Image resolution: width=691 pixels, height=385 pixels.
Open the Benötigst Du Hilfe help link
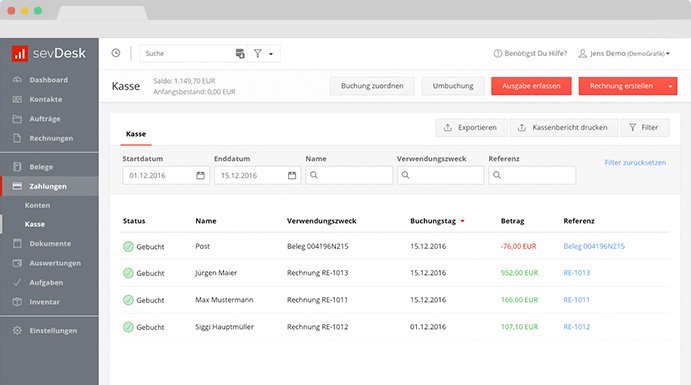tap(530, 53)
